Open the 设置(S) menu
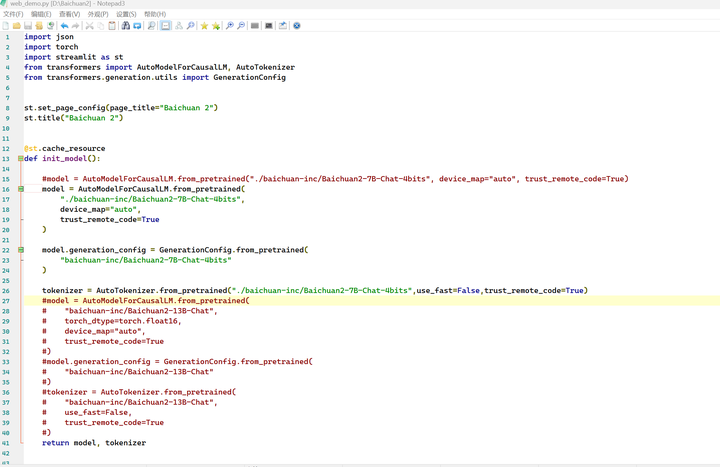The image size is (720, 467). 126,14
